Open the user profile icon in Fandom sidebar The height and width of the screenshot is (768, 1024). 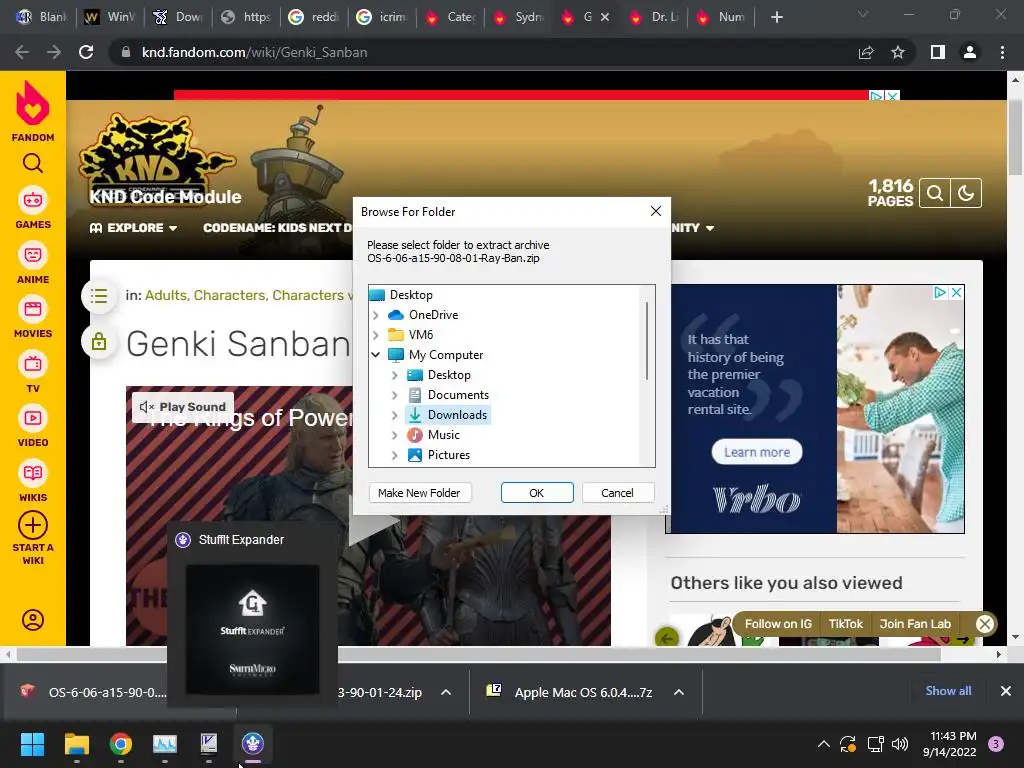(33, 620)
